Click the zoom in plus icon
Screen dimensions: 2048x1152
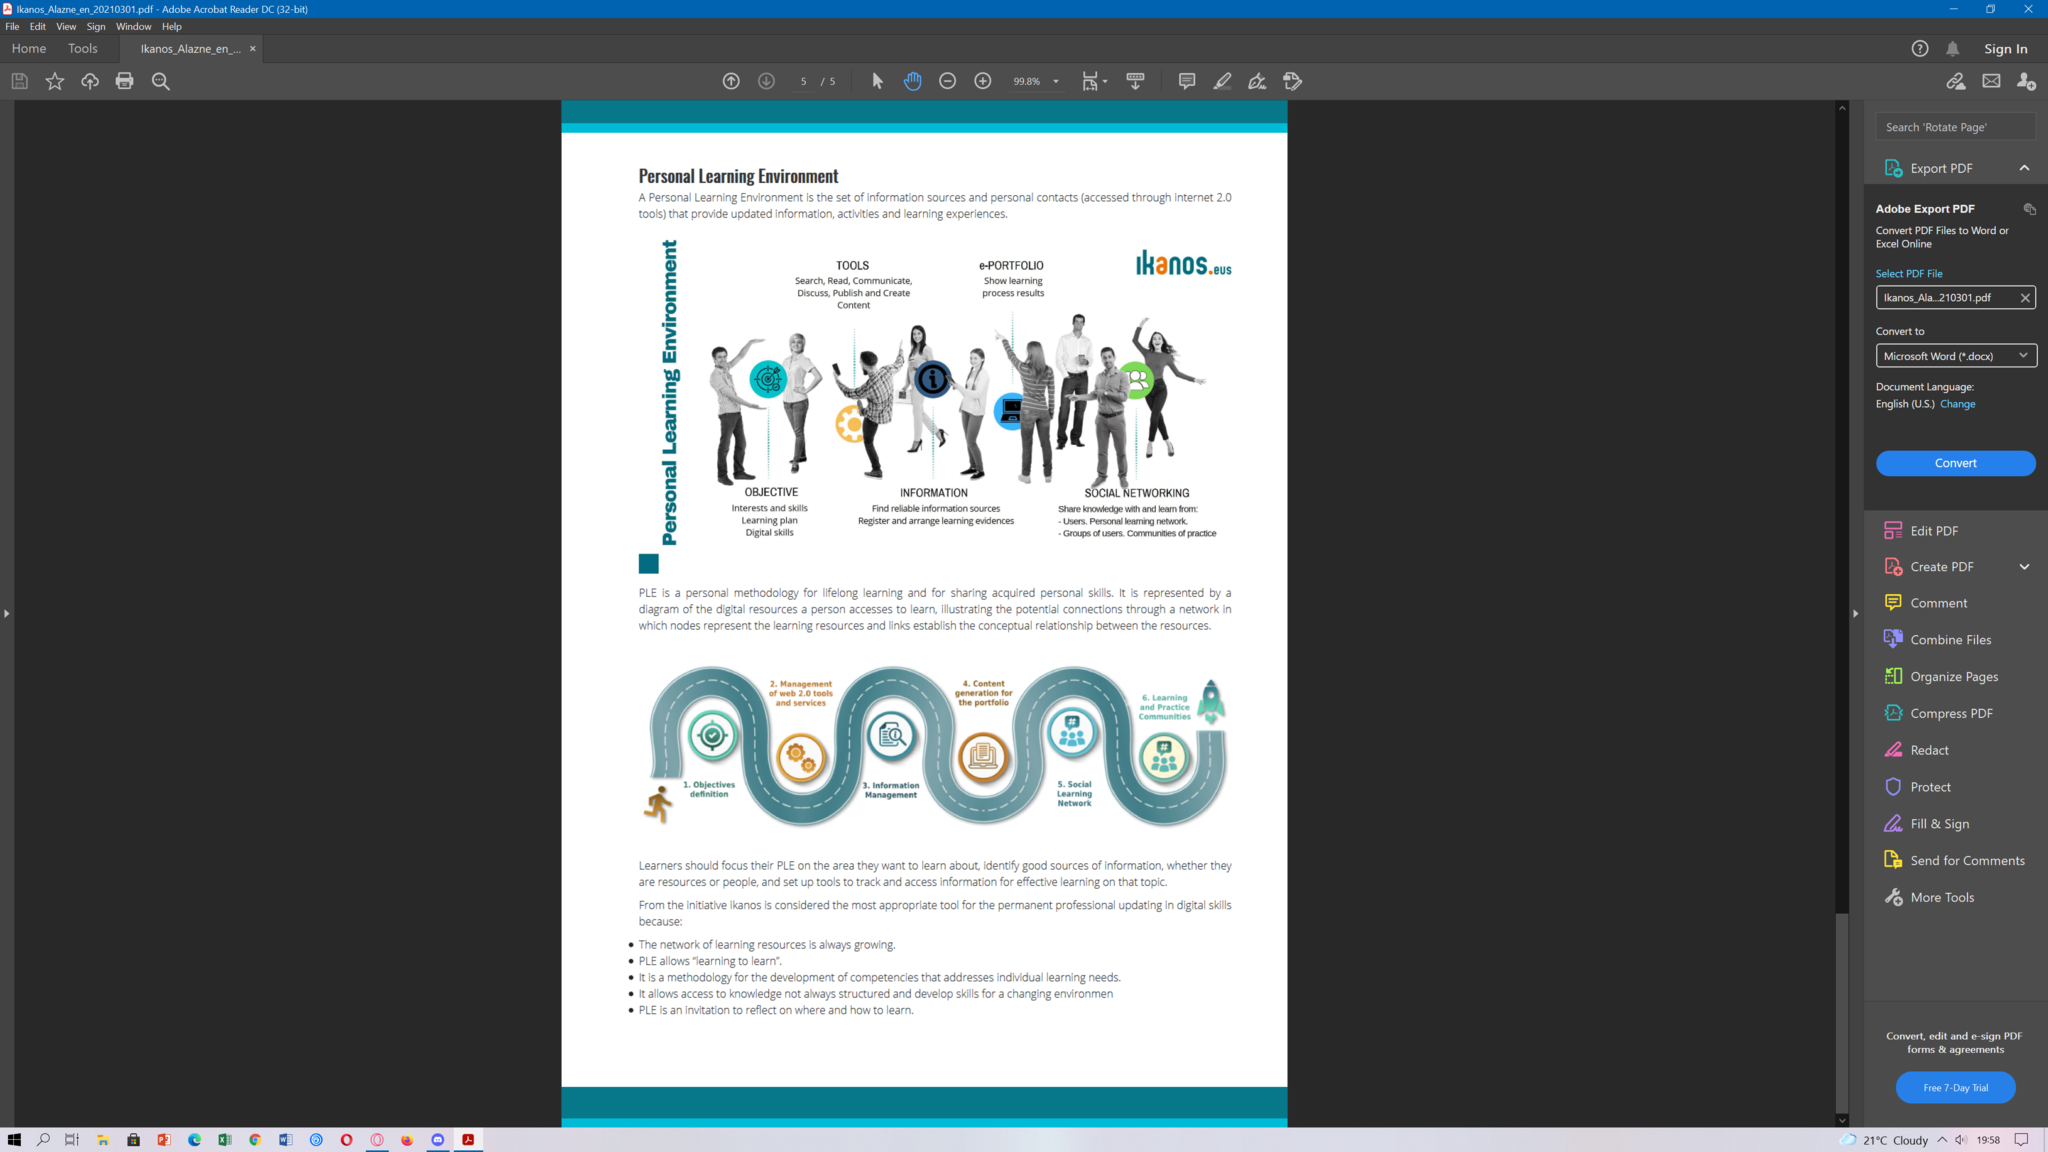point(982,81)
